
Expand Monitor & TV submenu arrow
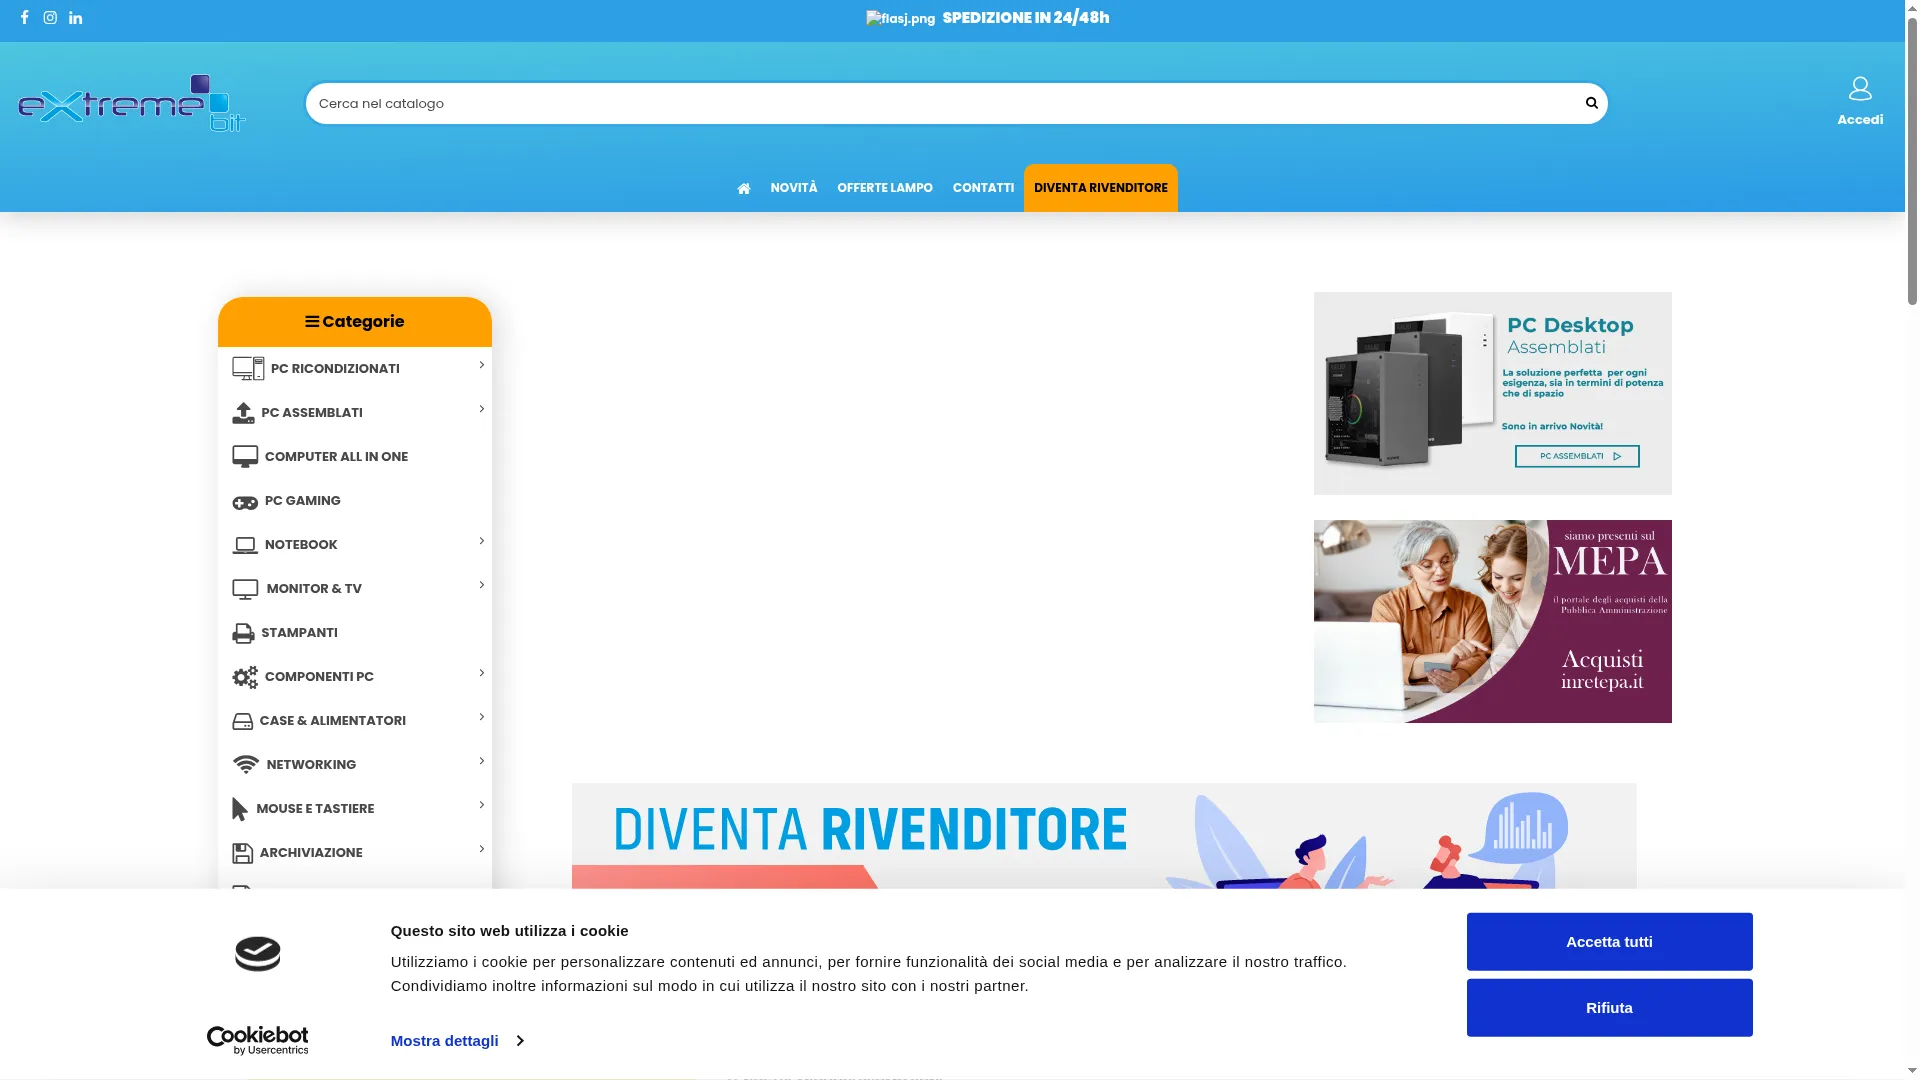tap(481, 585)
